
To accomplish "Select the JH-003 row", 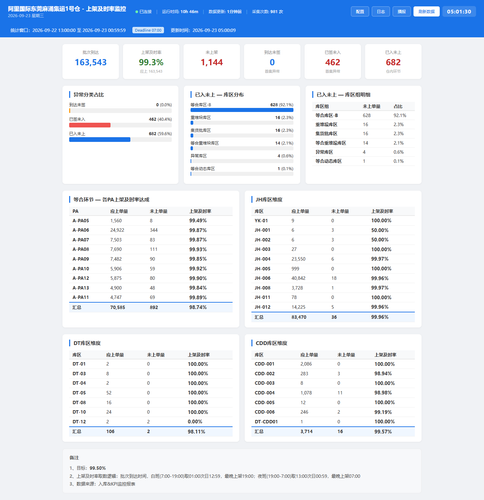I will pyautogui.click(x=333, y=249).
